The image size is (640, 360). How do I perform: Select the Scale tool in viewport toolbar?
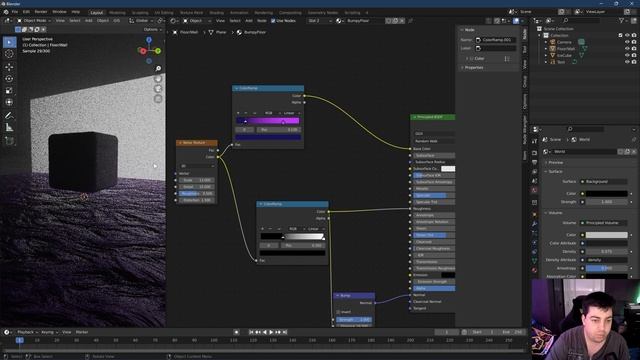coord(9,91)
